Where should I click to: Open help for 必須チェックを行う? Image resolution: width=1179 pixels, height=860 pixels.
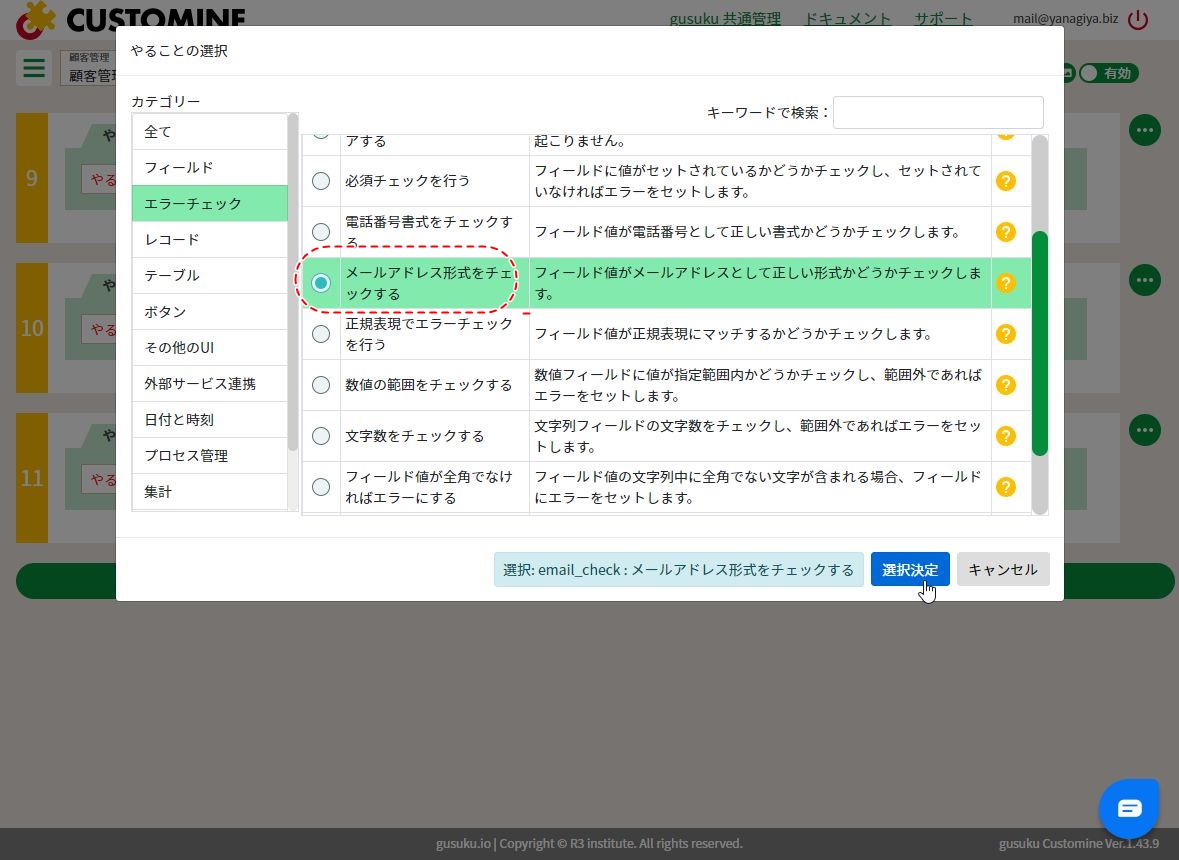pos(1005,181)
